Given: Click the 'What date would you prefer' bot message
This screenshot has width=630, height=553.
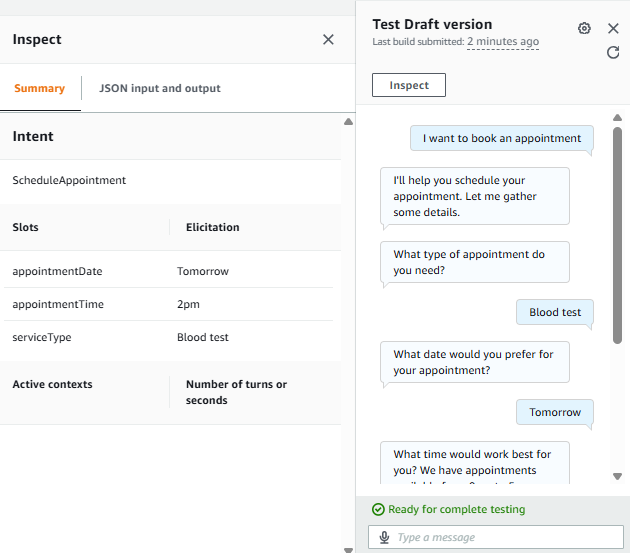Looking at the screenshot, I should pyautogui.click(x=475, y=362).
